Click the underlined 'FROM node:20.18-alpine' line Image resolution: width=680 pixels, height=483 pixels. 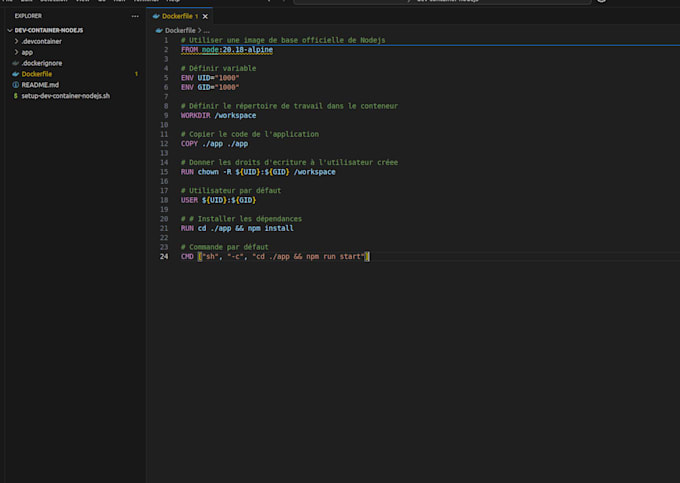click(227, 49)
